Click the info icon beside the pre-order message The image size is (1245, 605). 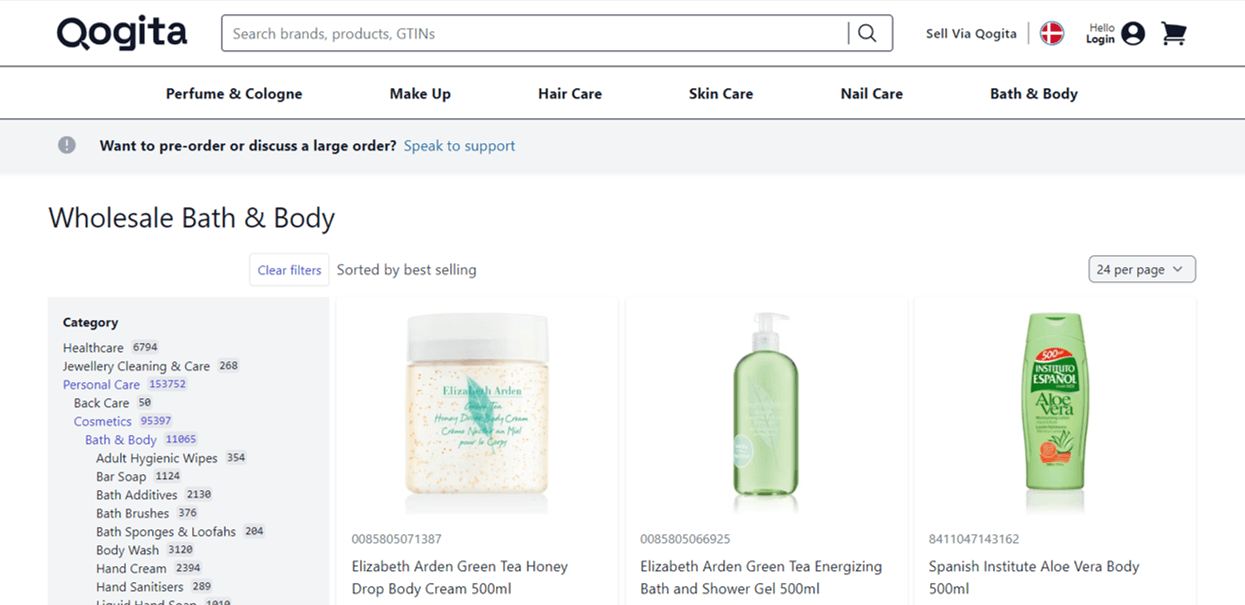click(66, 144)
